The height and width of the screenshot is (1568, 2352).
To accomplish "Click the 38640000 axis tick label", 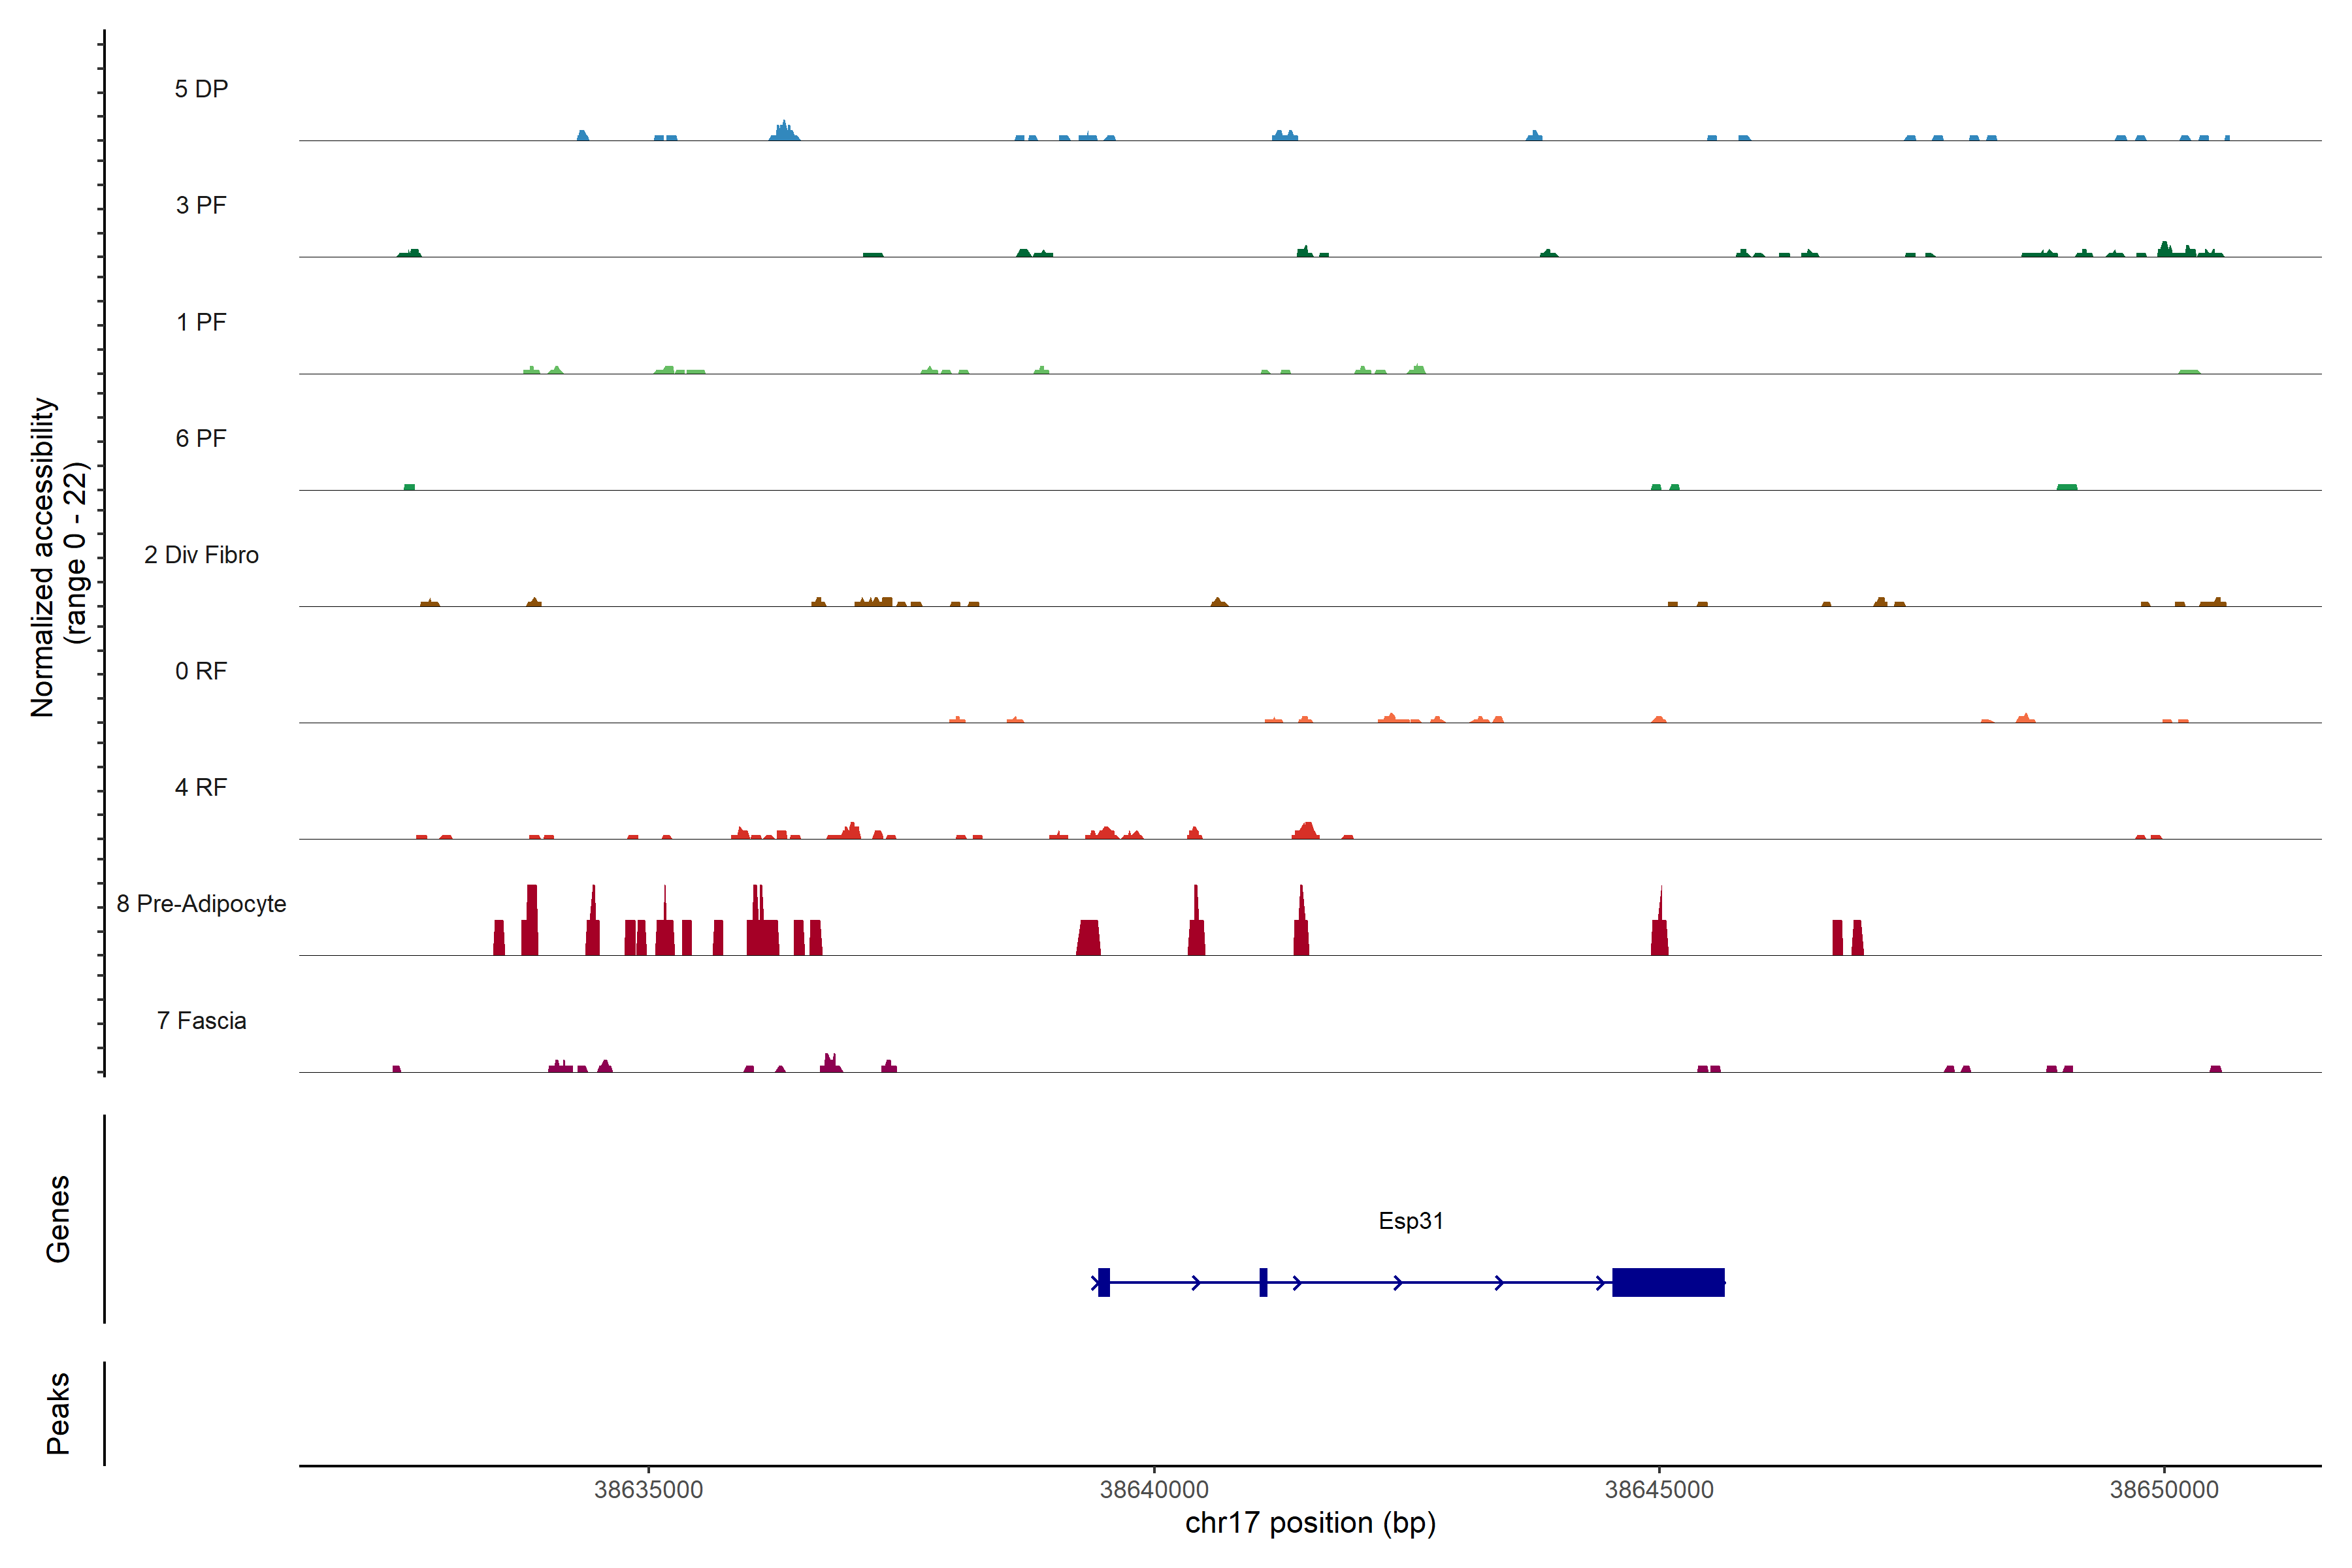I will pyautogui.click(x=1154, y=1489).
